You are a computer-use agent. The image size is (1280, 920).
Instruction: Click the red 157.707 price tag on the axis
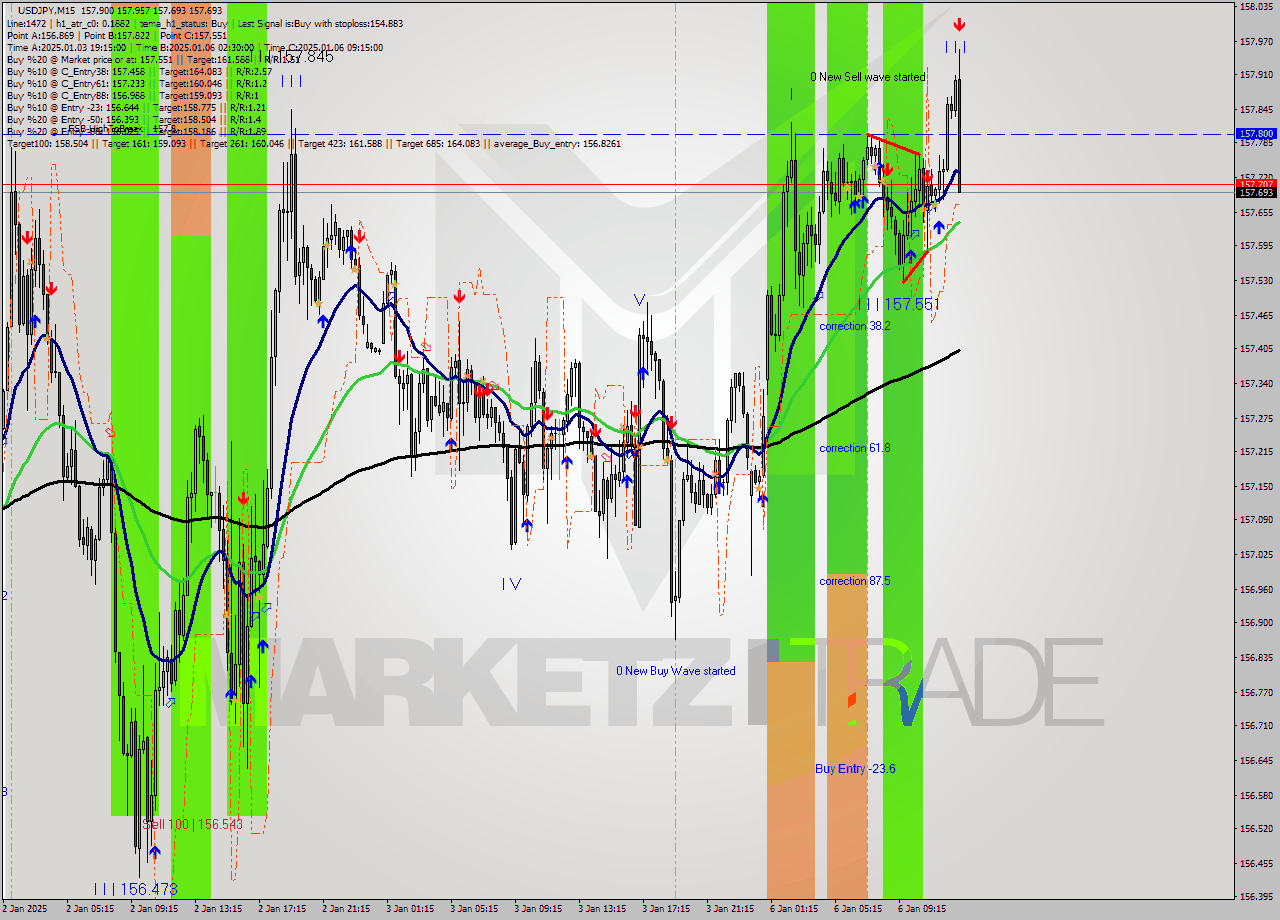[x=1257, y=184]
